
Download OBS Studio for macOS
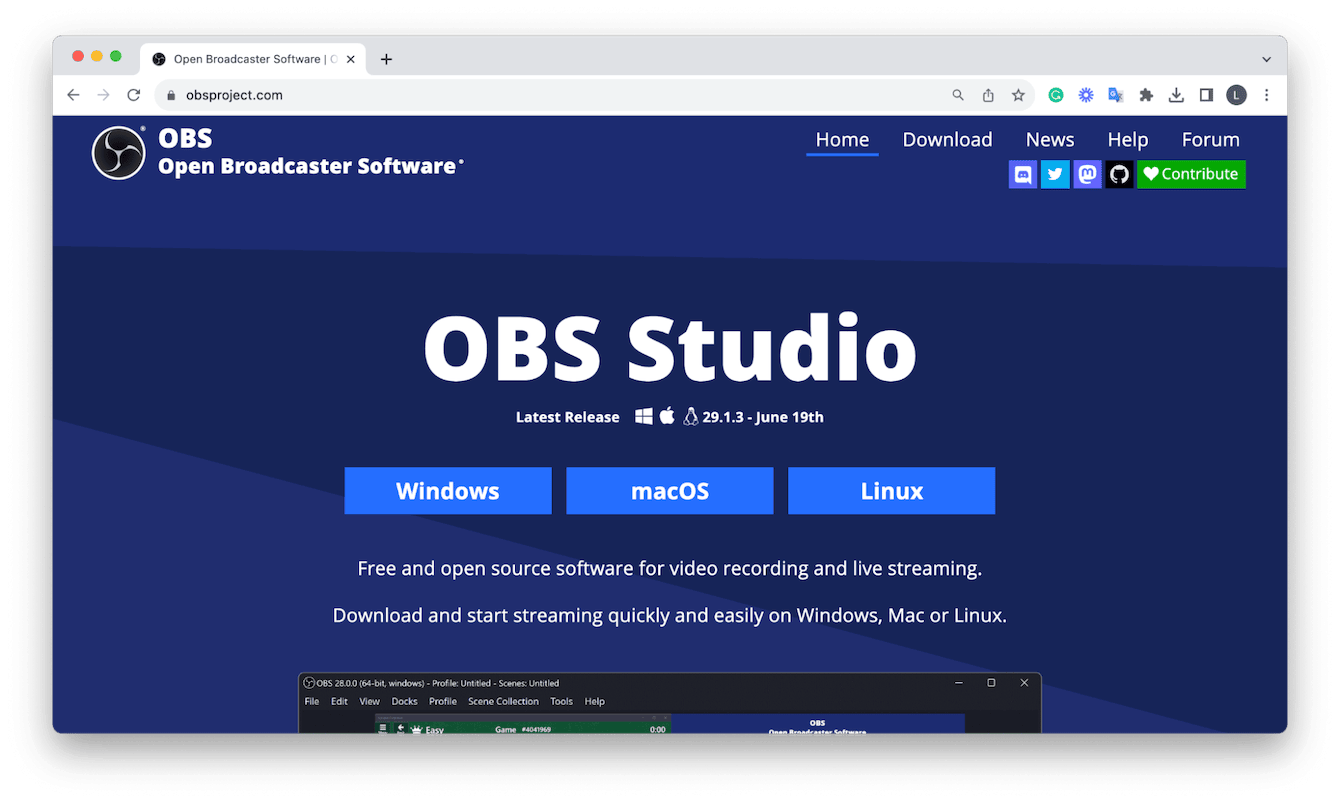point(670,491)
